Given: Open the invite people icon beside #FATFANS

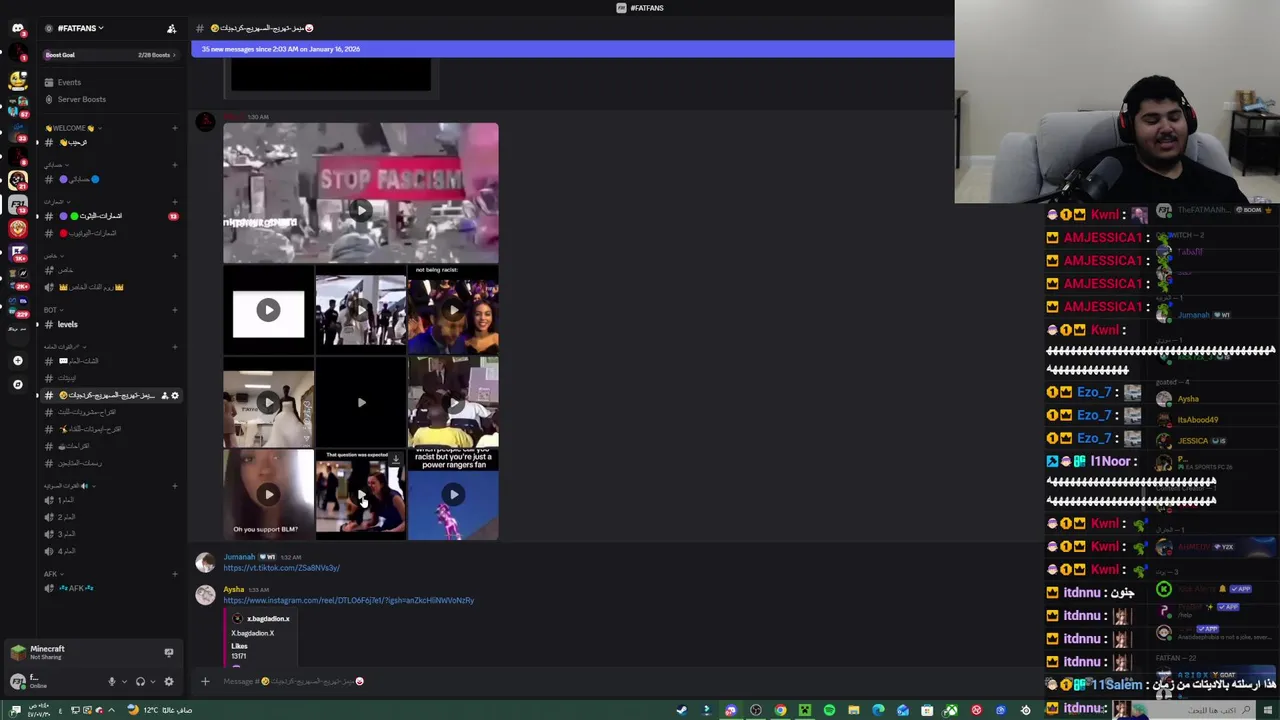Looking at the screenshot, I should [171, 28].
